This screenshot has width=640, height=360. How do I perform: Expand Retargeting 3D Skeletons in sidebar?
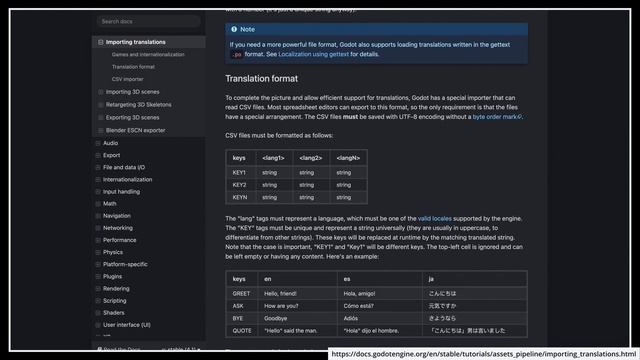100,104
